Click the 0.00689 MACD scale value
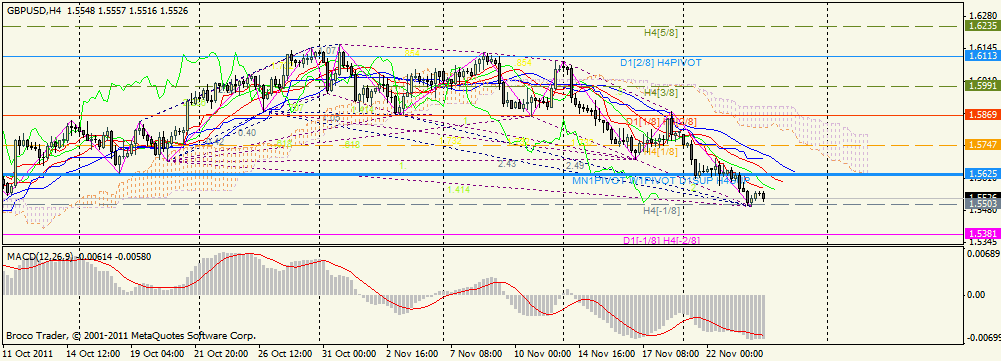1001x361 pixels. (x=984, y=254)
